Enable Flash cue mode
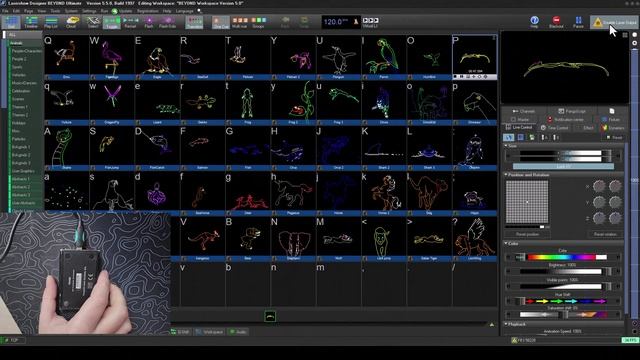640x360 pixels. click(149, 22)
